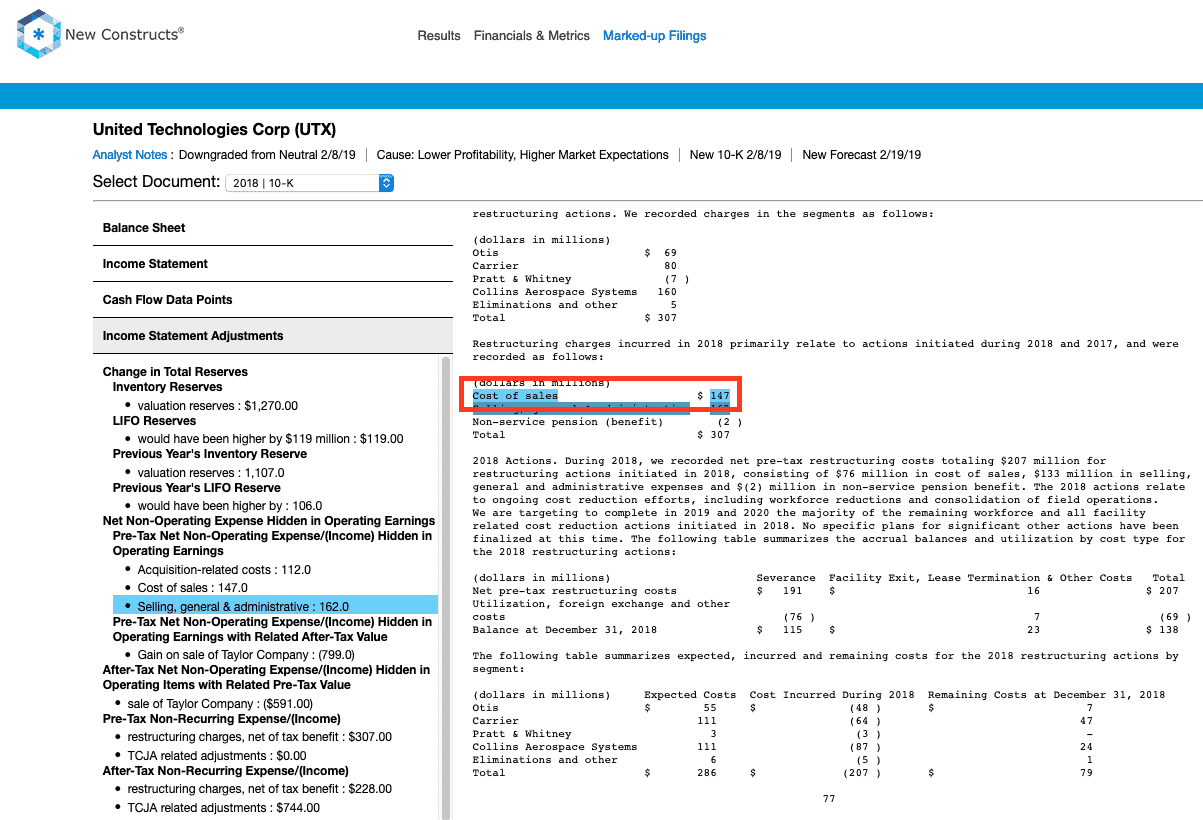The width and height of the screenshot is (1203, 820).
Task: Select the Marked-up Filings nav item
Action: click(655, 36)
